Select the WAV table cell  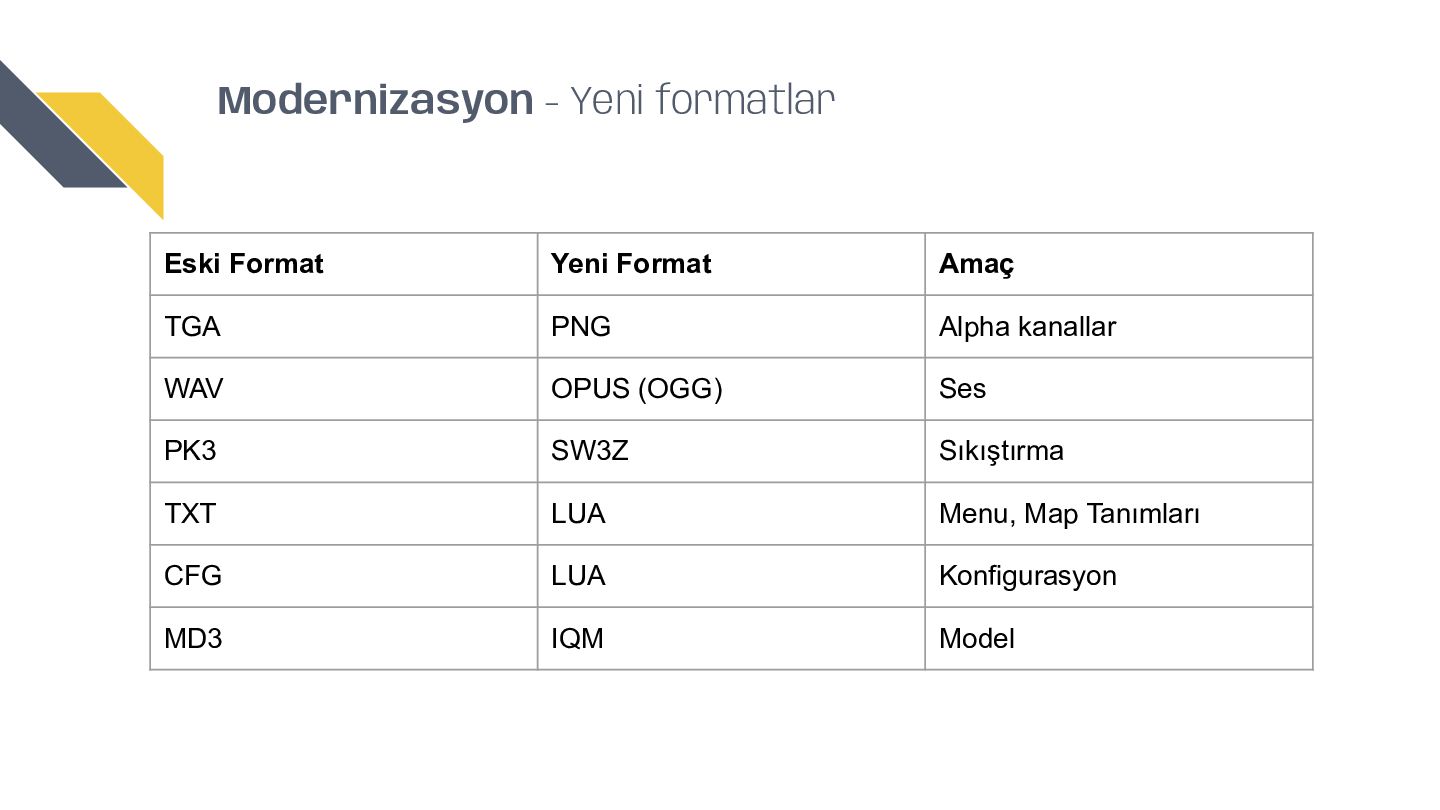pyautogui.click(x=344, y=389)
